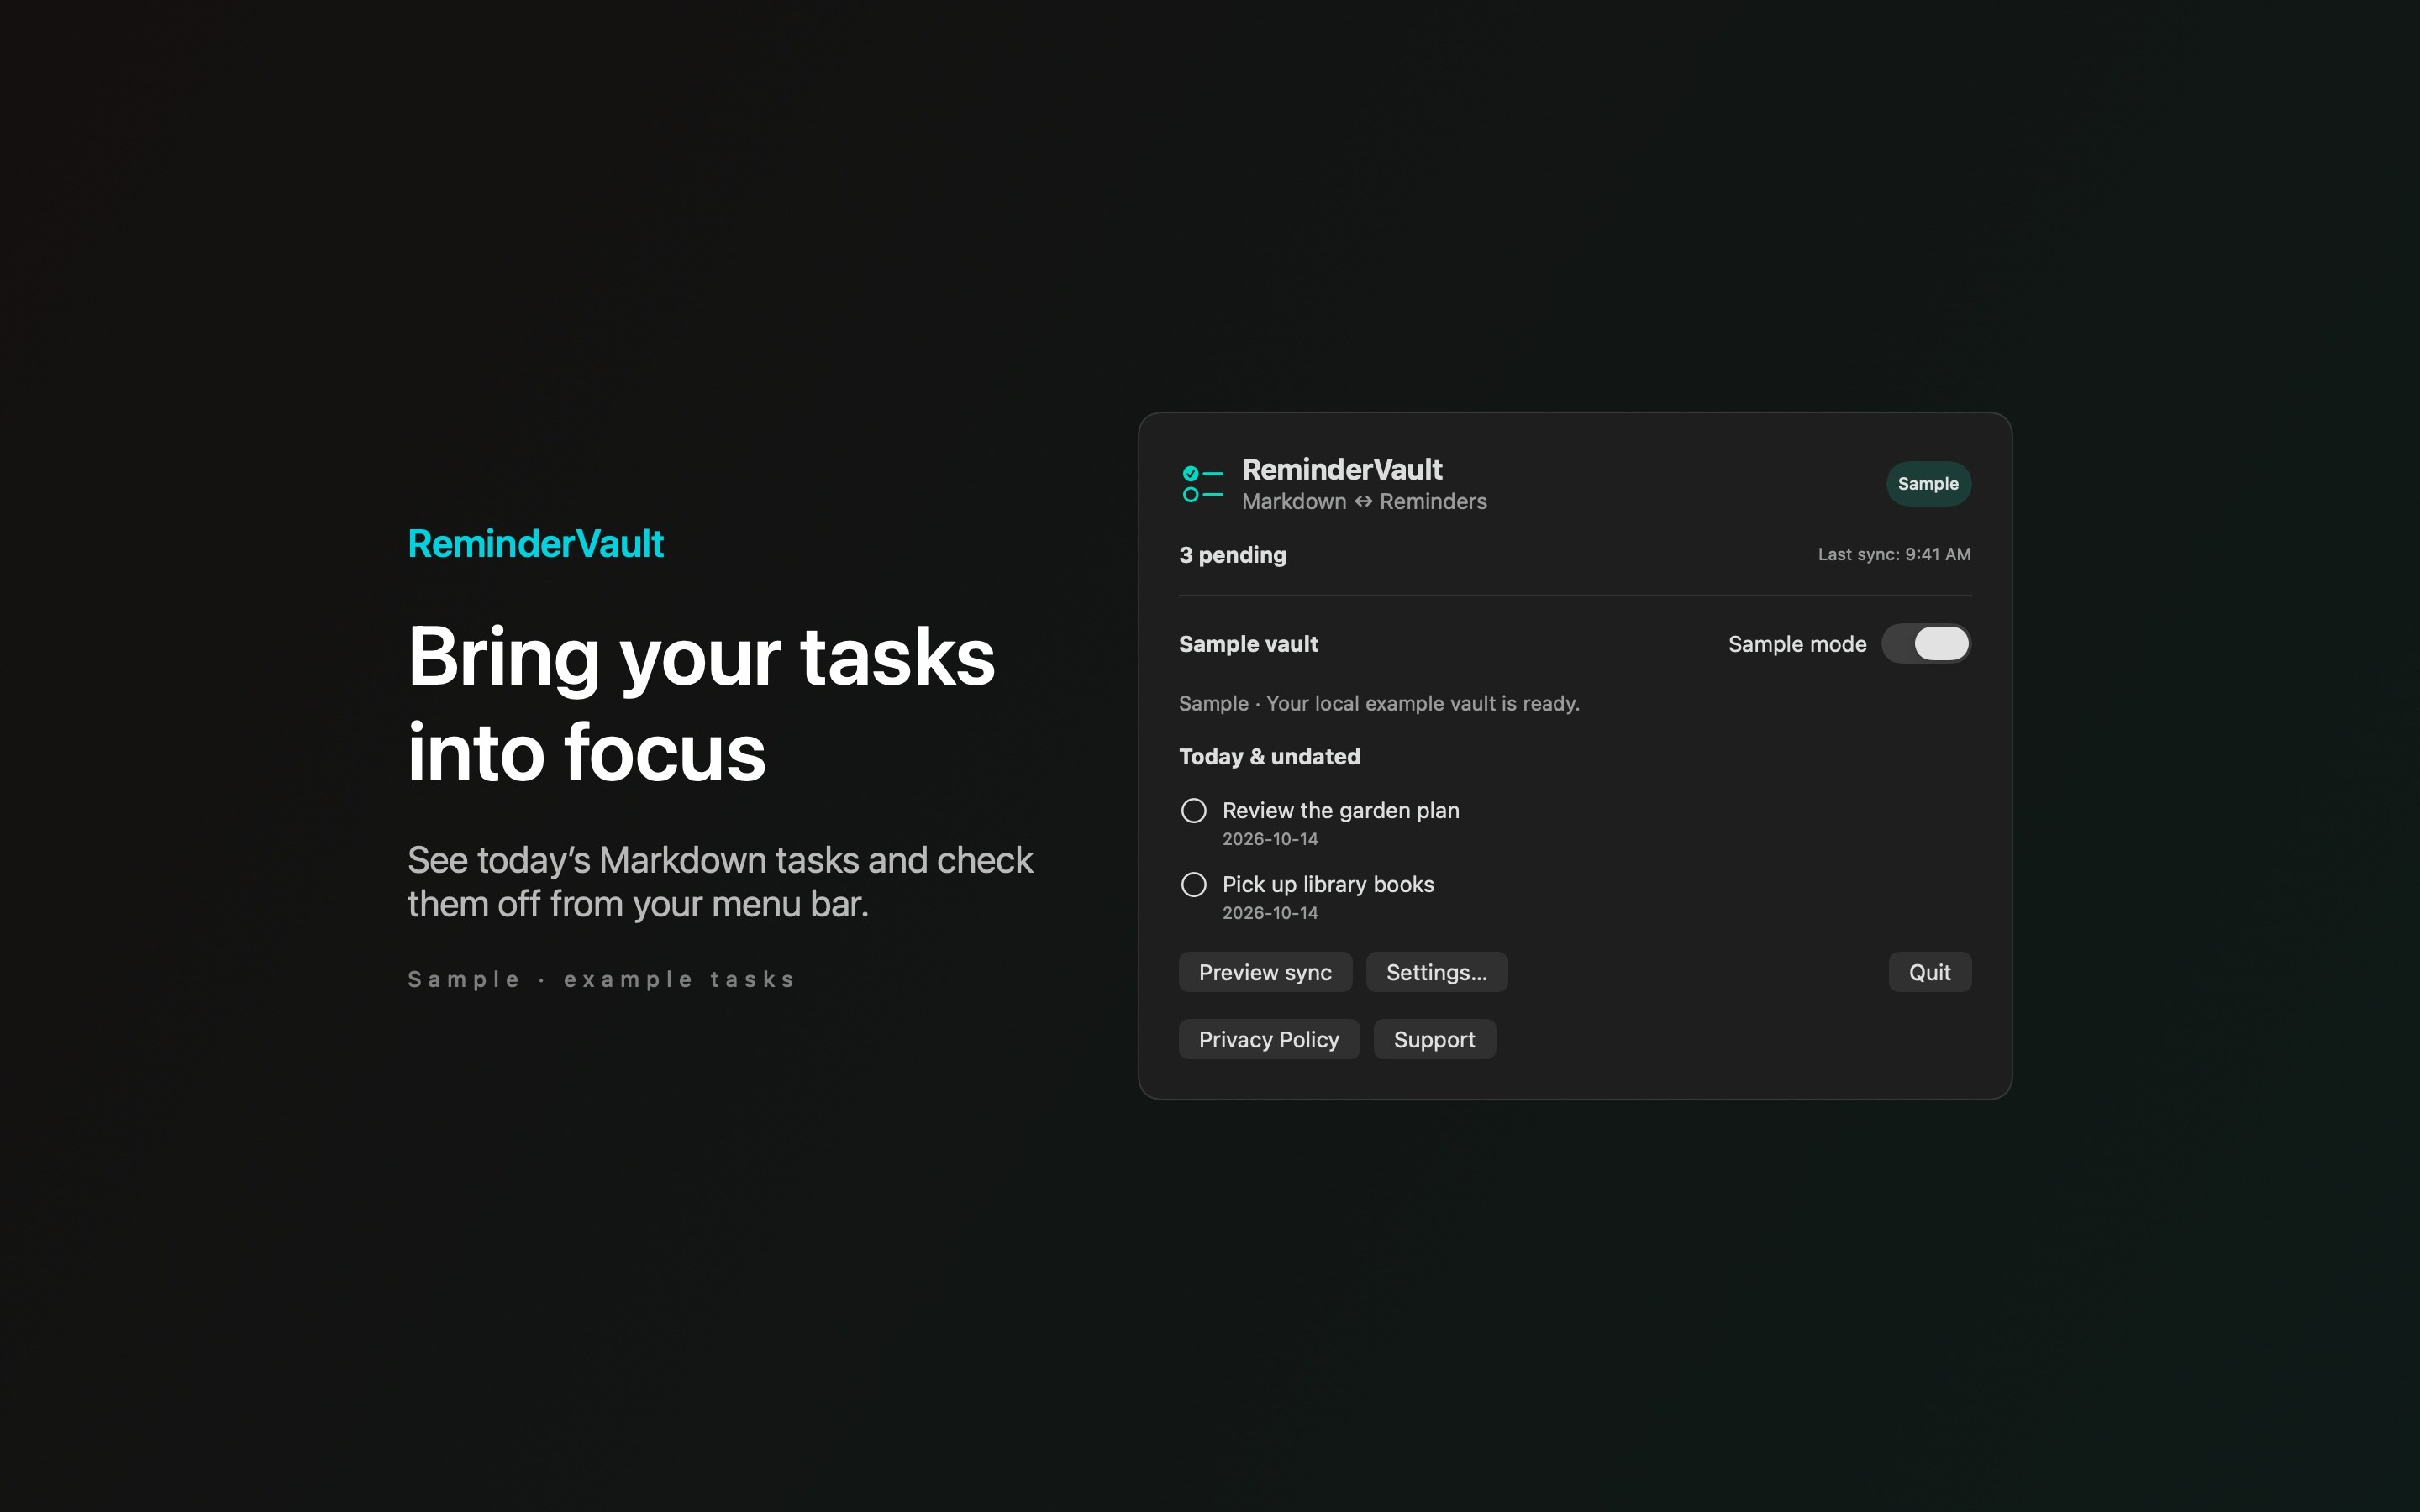Open Settings... from the panel
Image resolution: width=2420 pixels, height=1512 pixels.
[1436, 972]
